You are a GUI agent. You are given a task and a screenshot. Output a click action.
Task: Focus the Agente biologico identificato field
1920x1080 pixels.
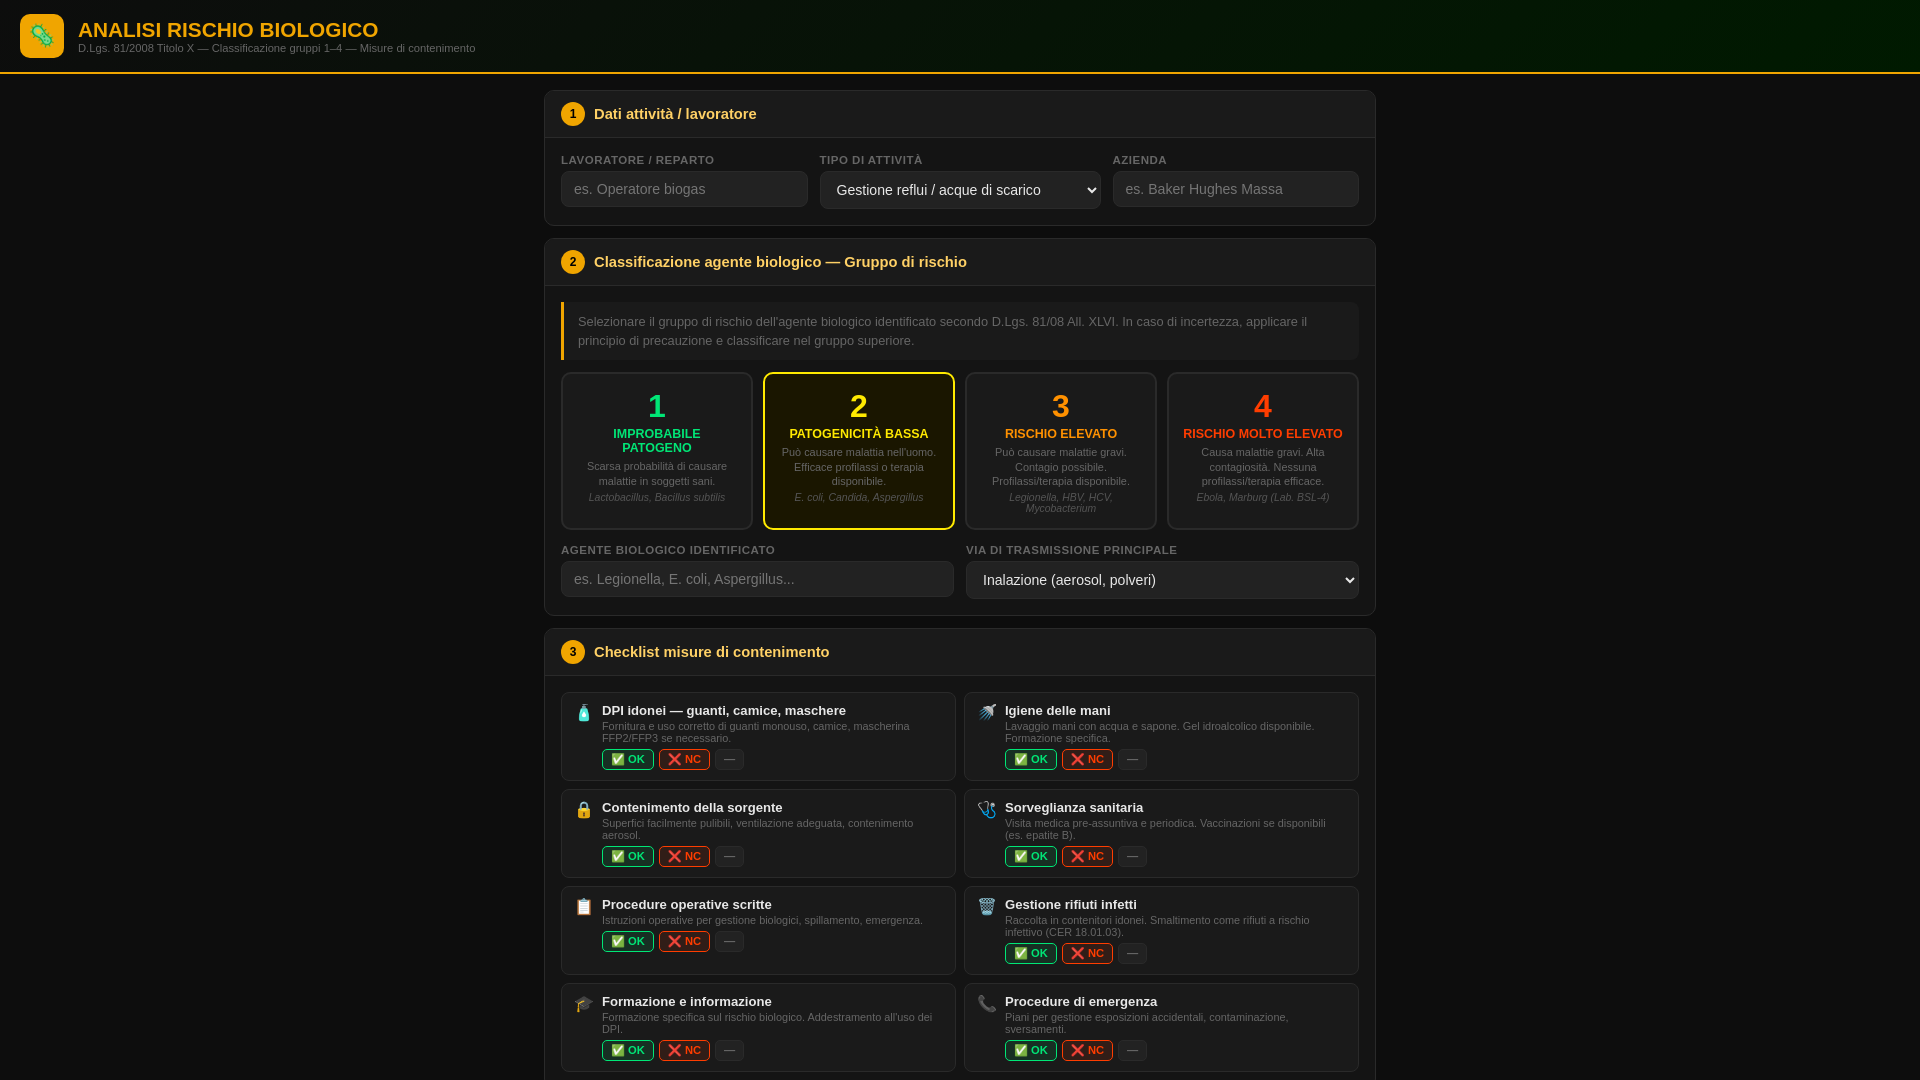tap(757, 579)
